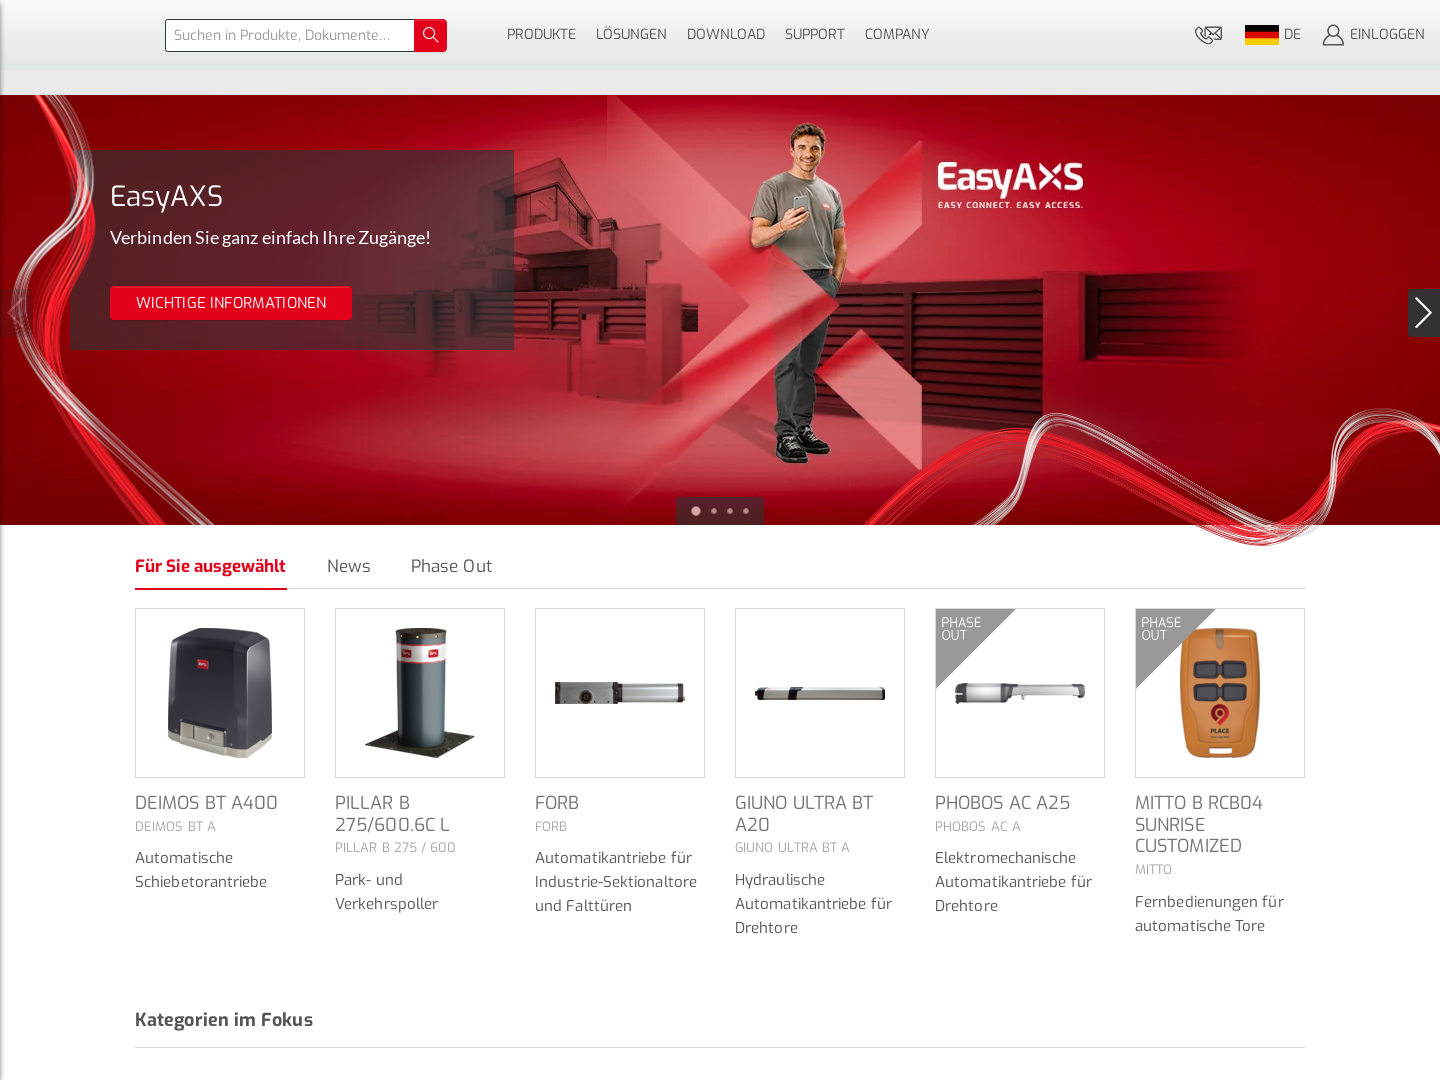Open the contact phone and mail icon
Image resolution: width=1440 pixels, height=1080 pixels.
click(1208, 35)
